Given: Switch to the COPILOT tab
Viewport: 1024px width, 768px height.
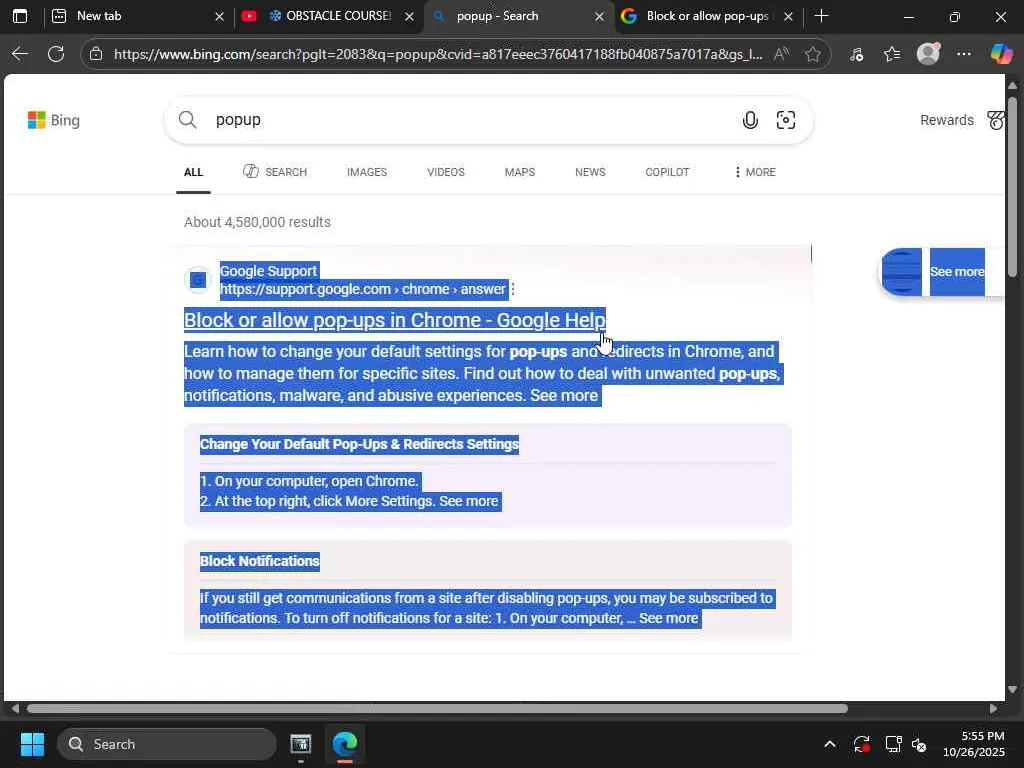Looking at the screenshot, I should 667,172.
